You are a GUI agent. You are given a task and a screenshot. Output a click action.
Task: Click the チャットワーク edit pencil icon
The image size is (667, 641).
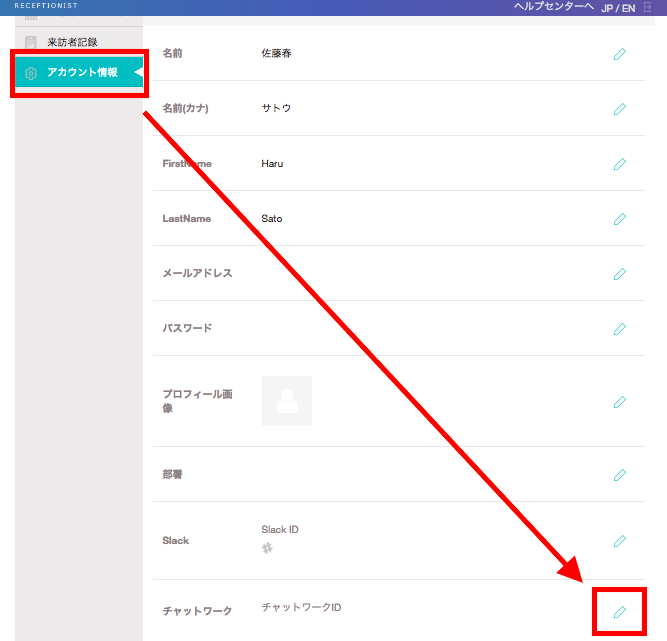pos(619,611)
